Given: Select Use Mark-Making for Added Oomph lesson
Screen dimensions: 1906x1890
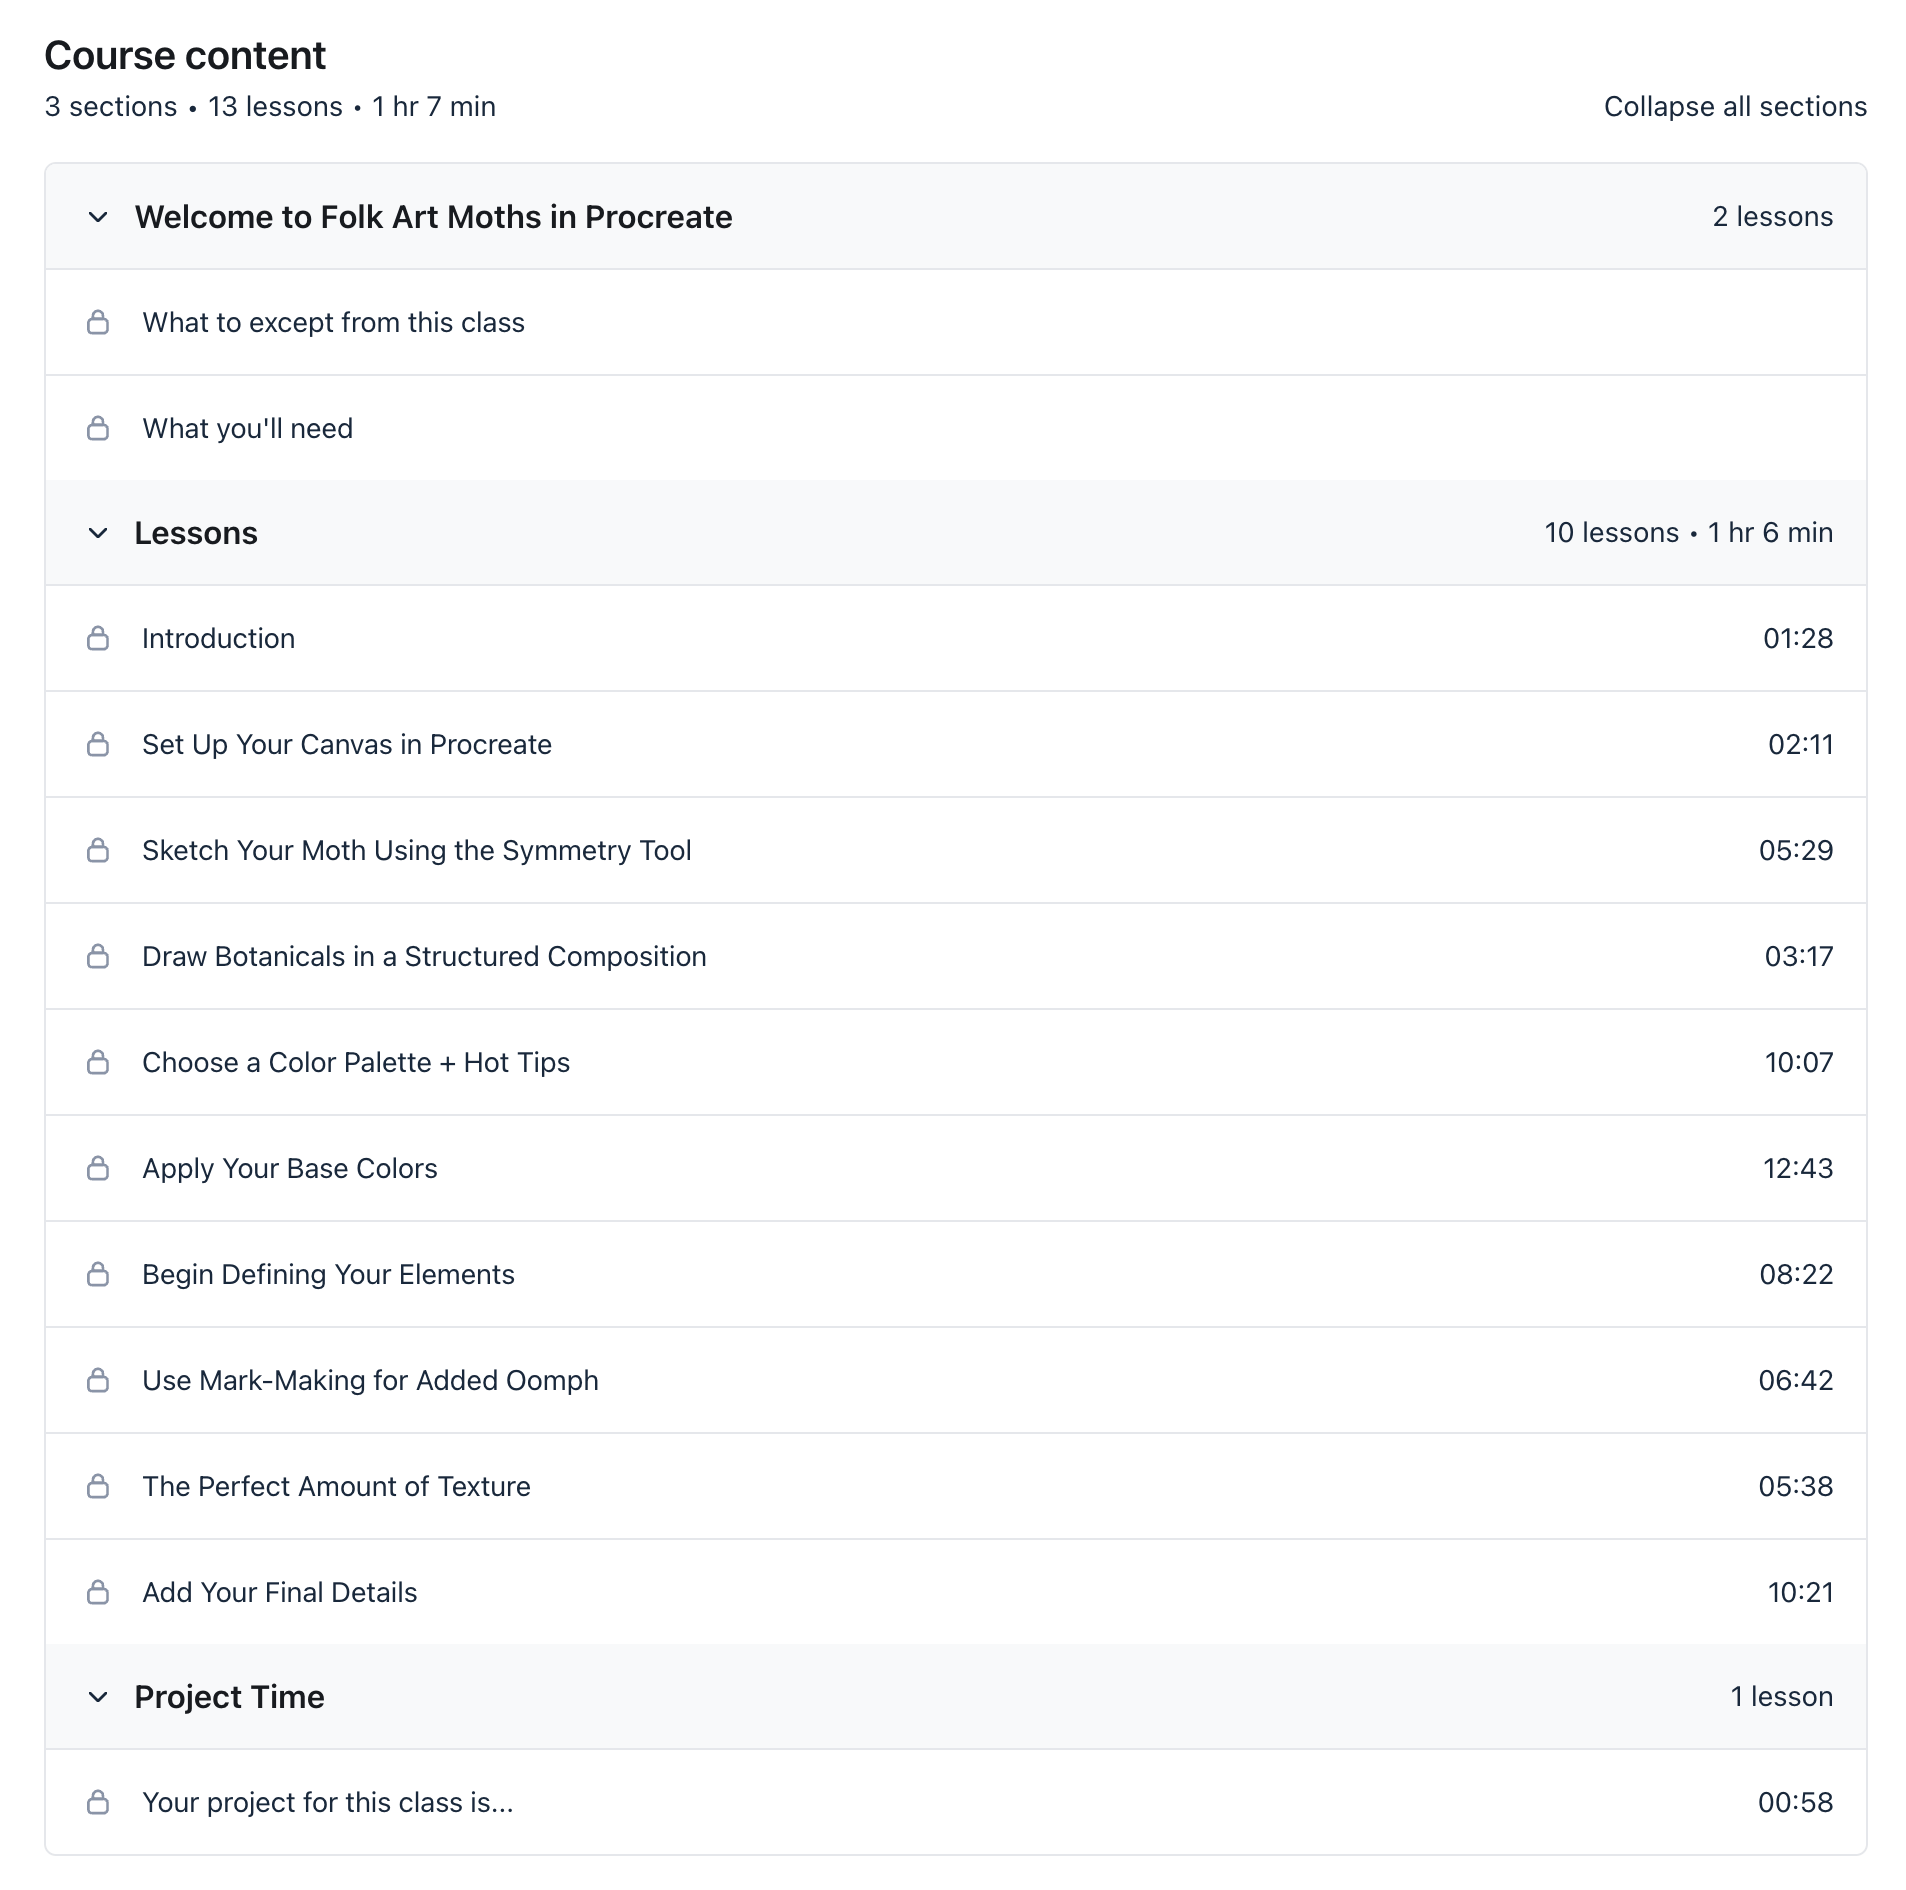Looking at the screenshot, I should click(x=370, y=1380).
